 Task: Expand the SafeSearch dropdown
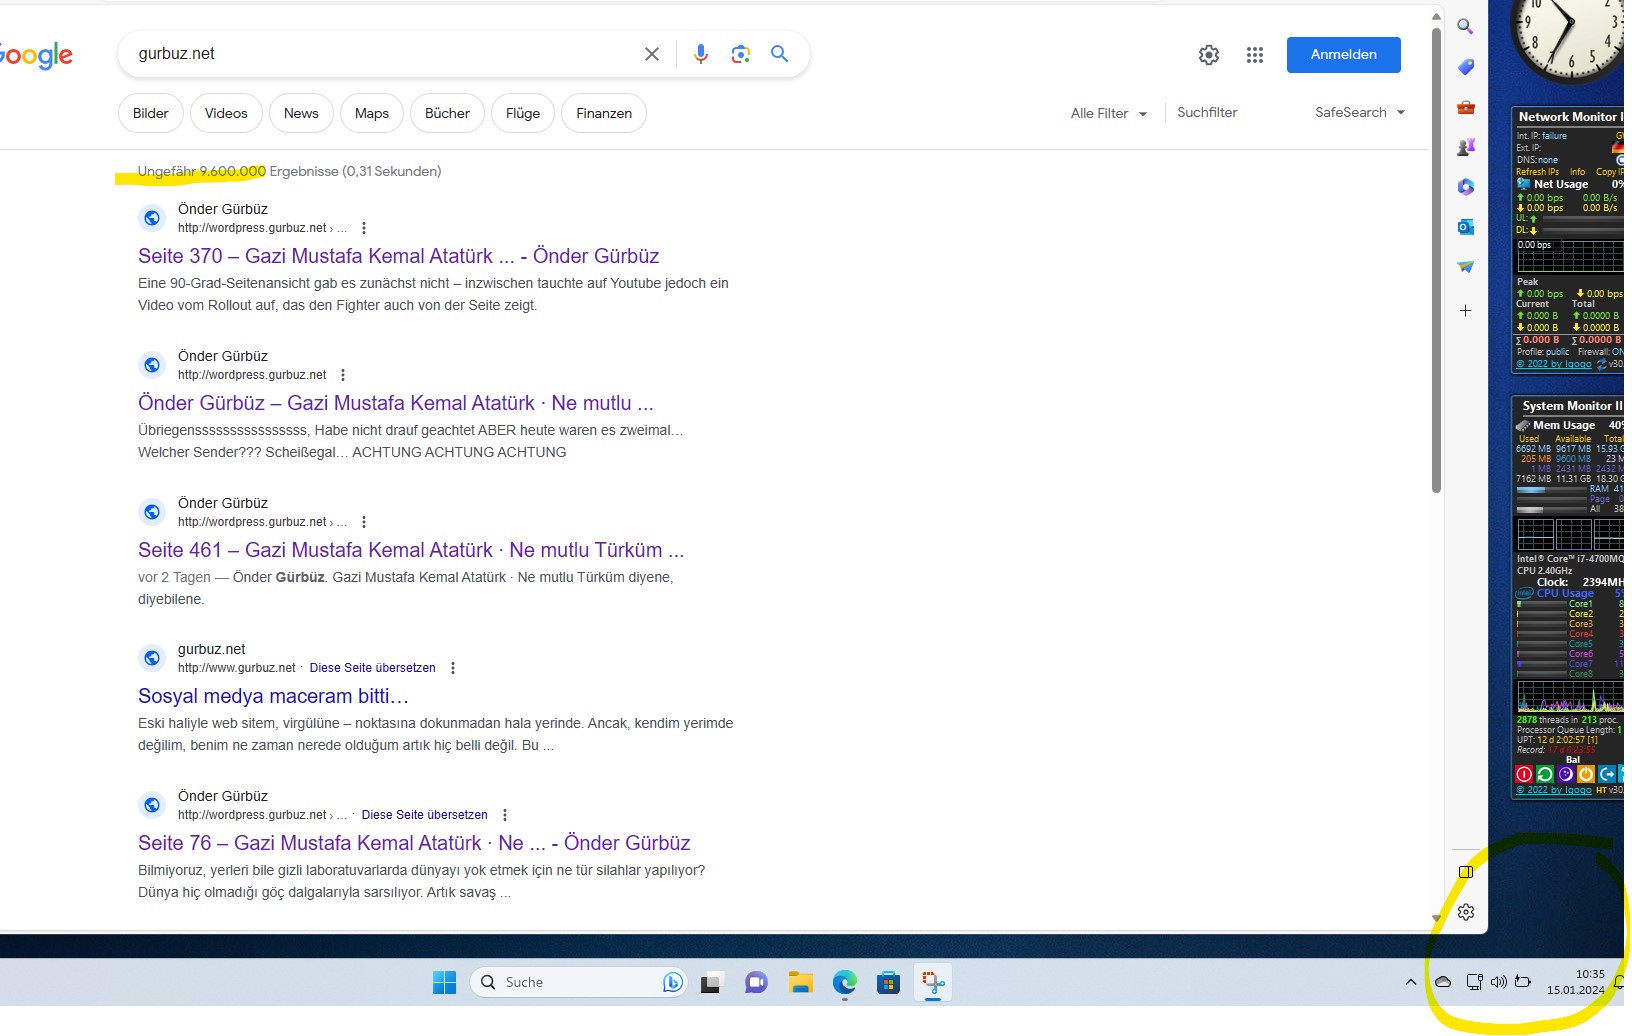pos(1360,112)
